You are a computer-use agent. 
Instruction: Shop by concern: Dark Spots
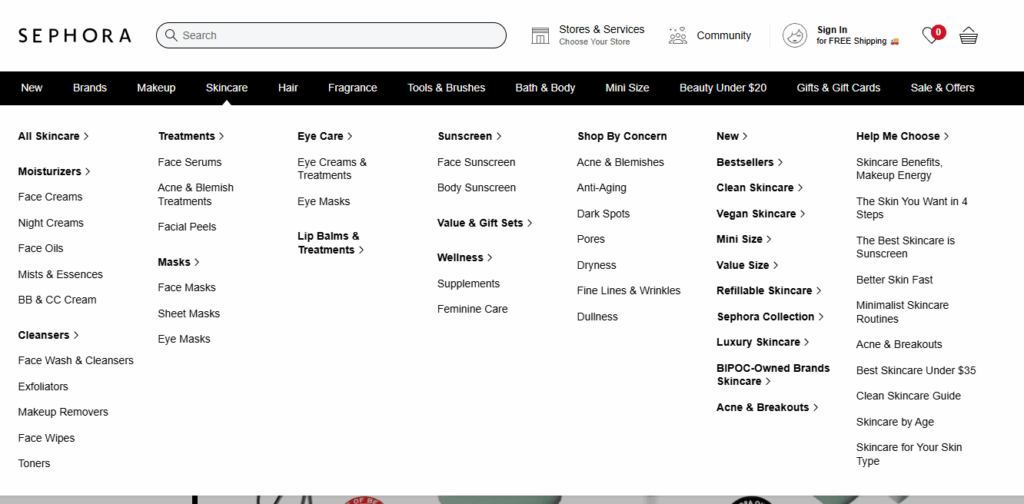(603, 213)
